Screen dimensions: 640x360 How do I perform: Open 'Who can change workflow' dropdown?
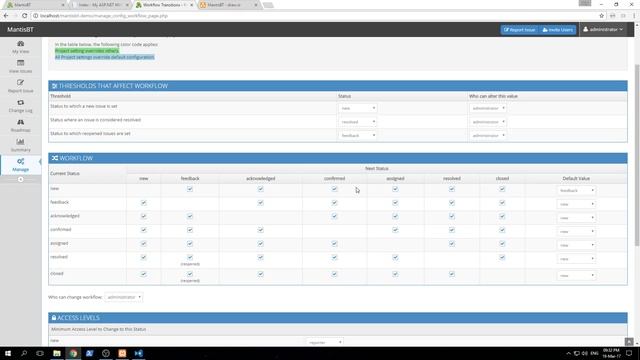tap(124, 297)
